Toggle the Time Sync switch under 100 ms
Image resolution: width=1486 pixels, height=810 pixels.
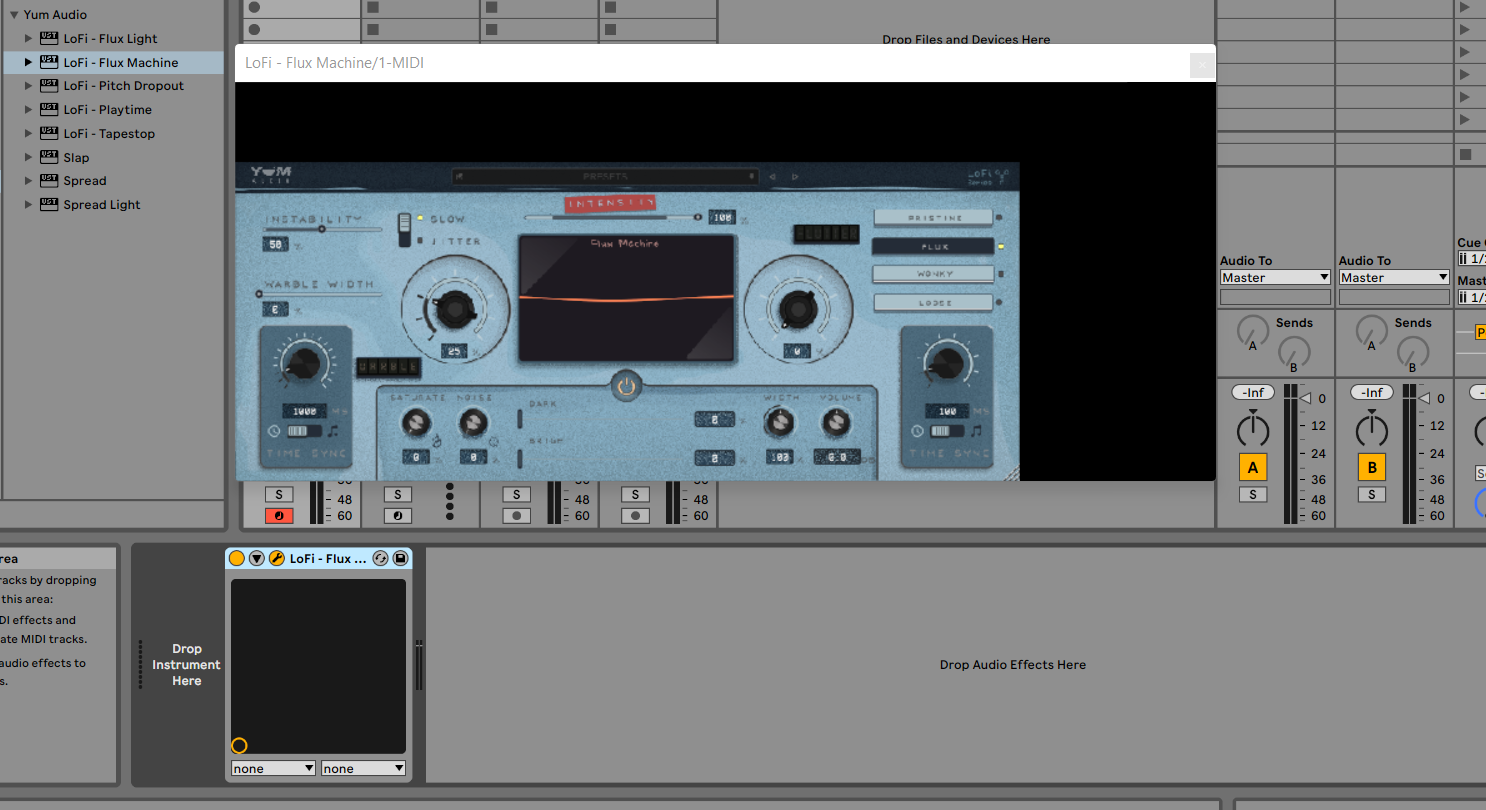coord(947,431)
